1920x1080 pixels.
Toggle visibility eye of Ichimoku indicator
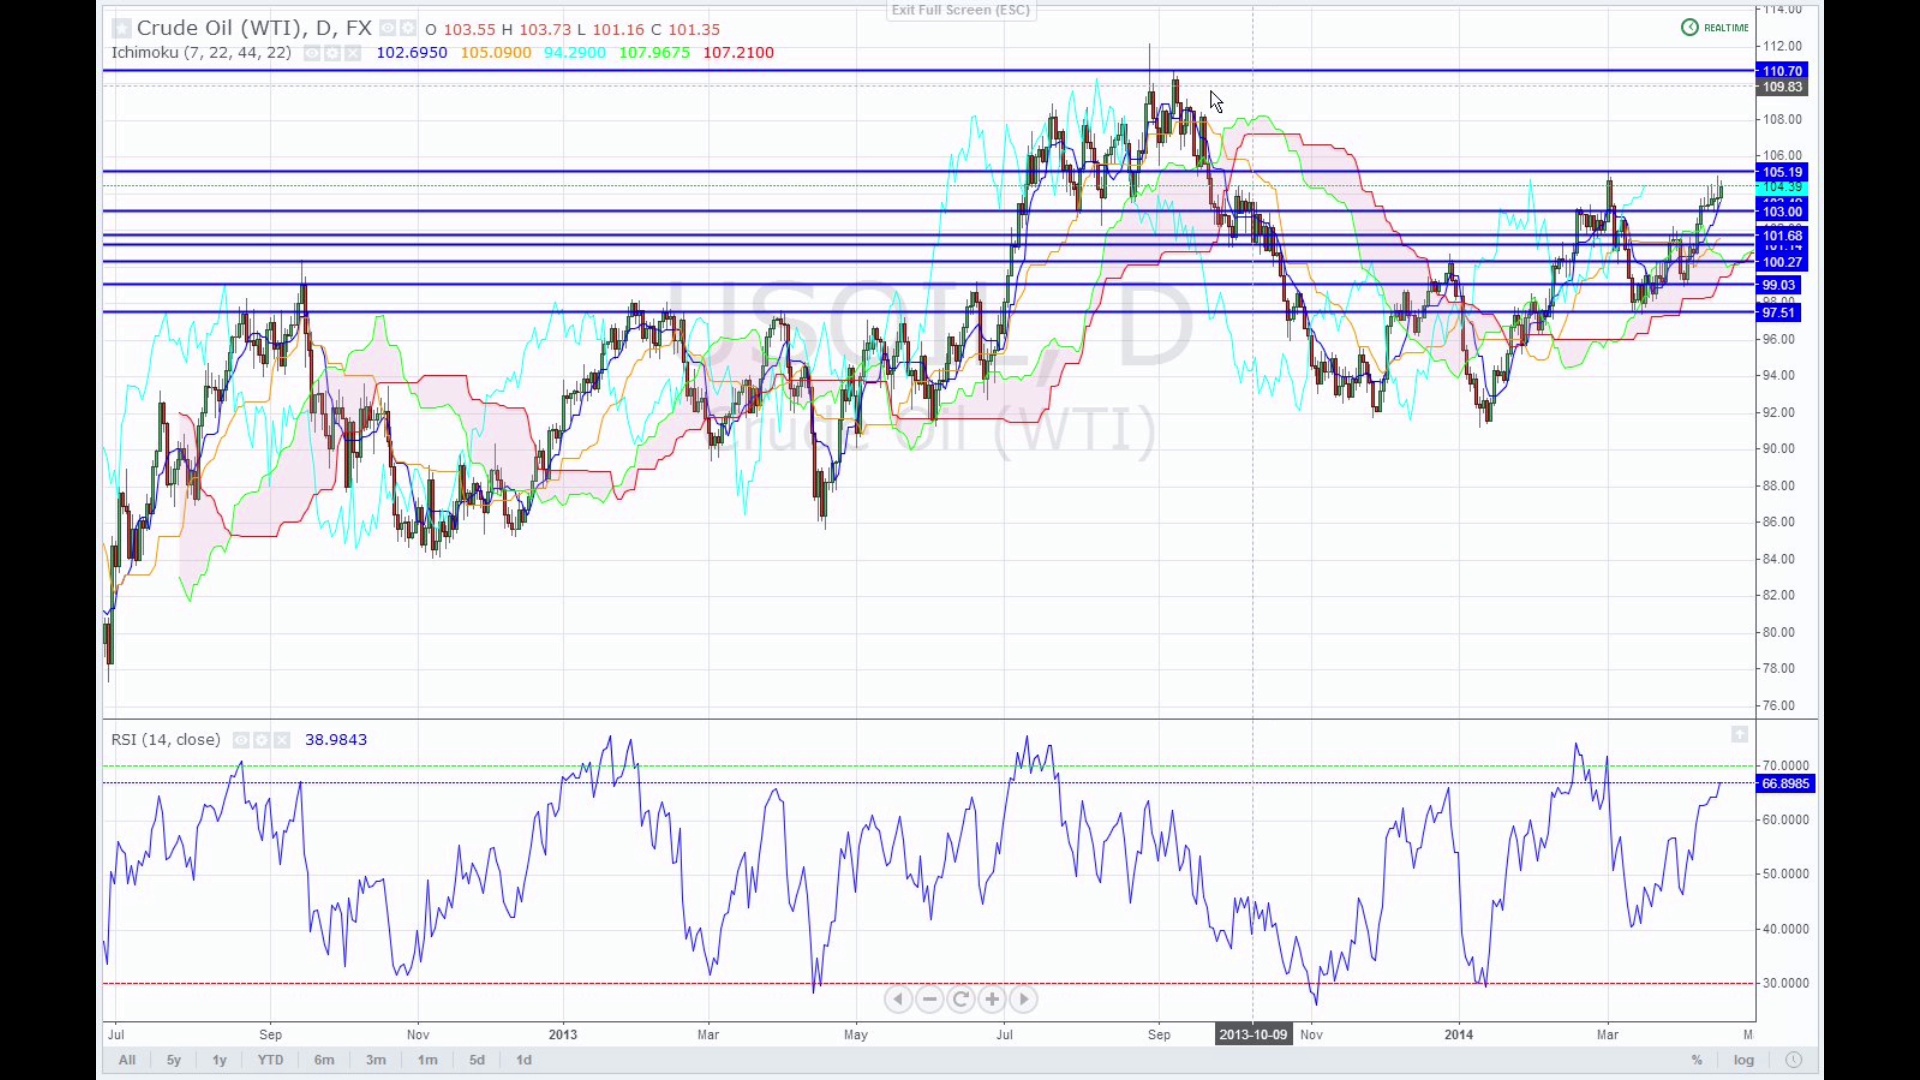click(312, 53)
